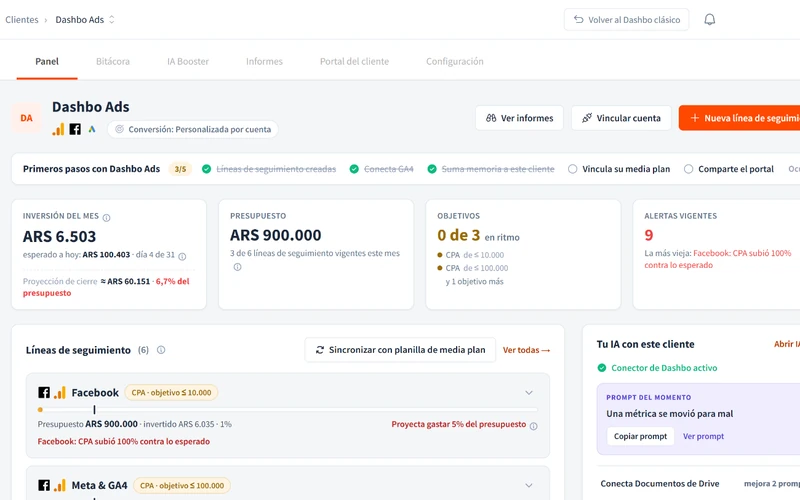Click the Ver prompt link
Viewport: 800px width, 500px height.
(x=703, y=436)
